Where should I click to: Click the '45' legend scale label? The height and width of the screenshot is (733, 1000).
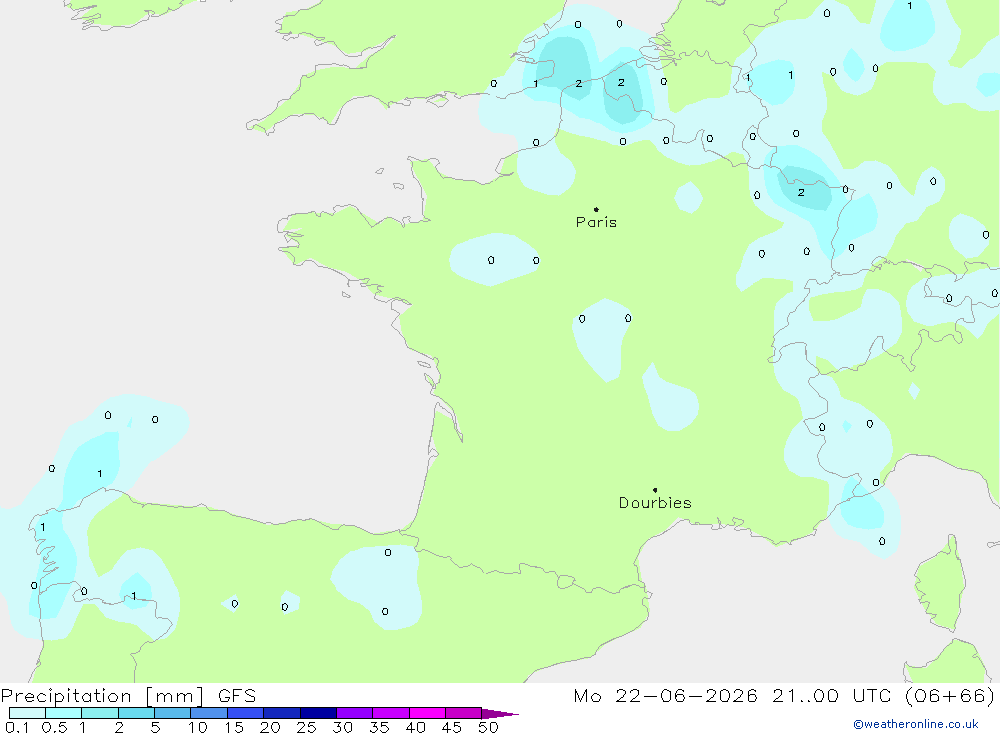click(x=452, y=727)
